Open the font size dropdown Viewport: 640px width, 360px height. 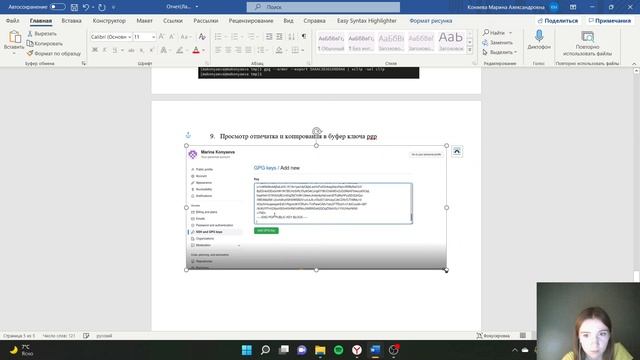153,37
